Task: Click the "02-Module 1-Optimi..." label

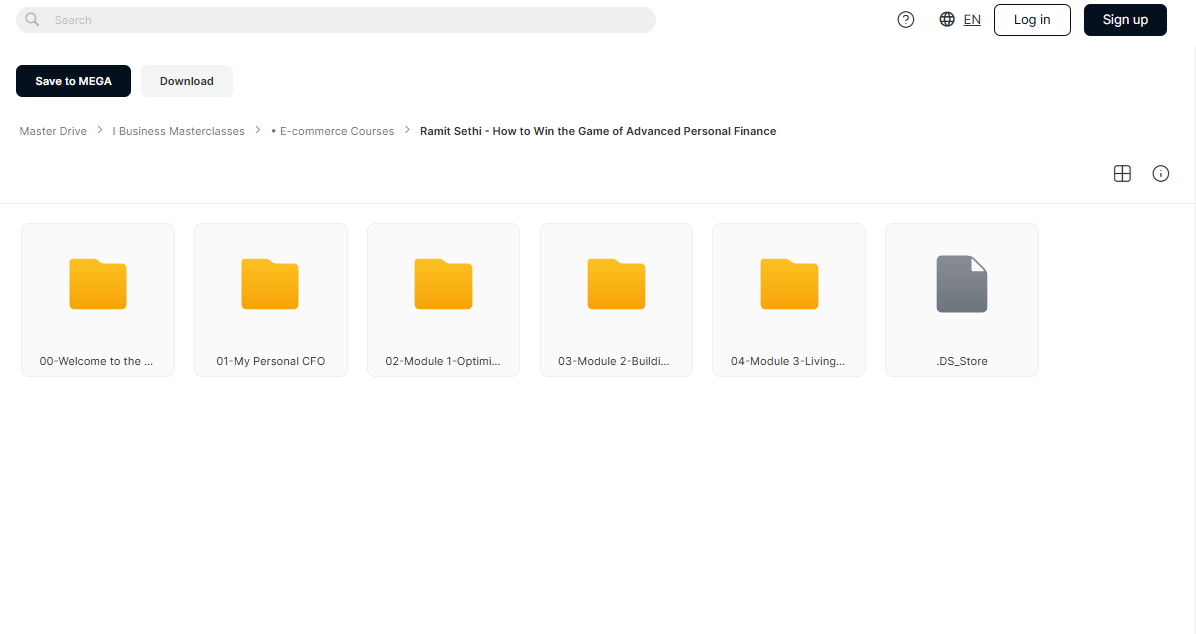Action: pyautogui.click(x=443, y=362)
